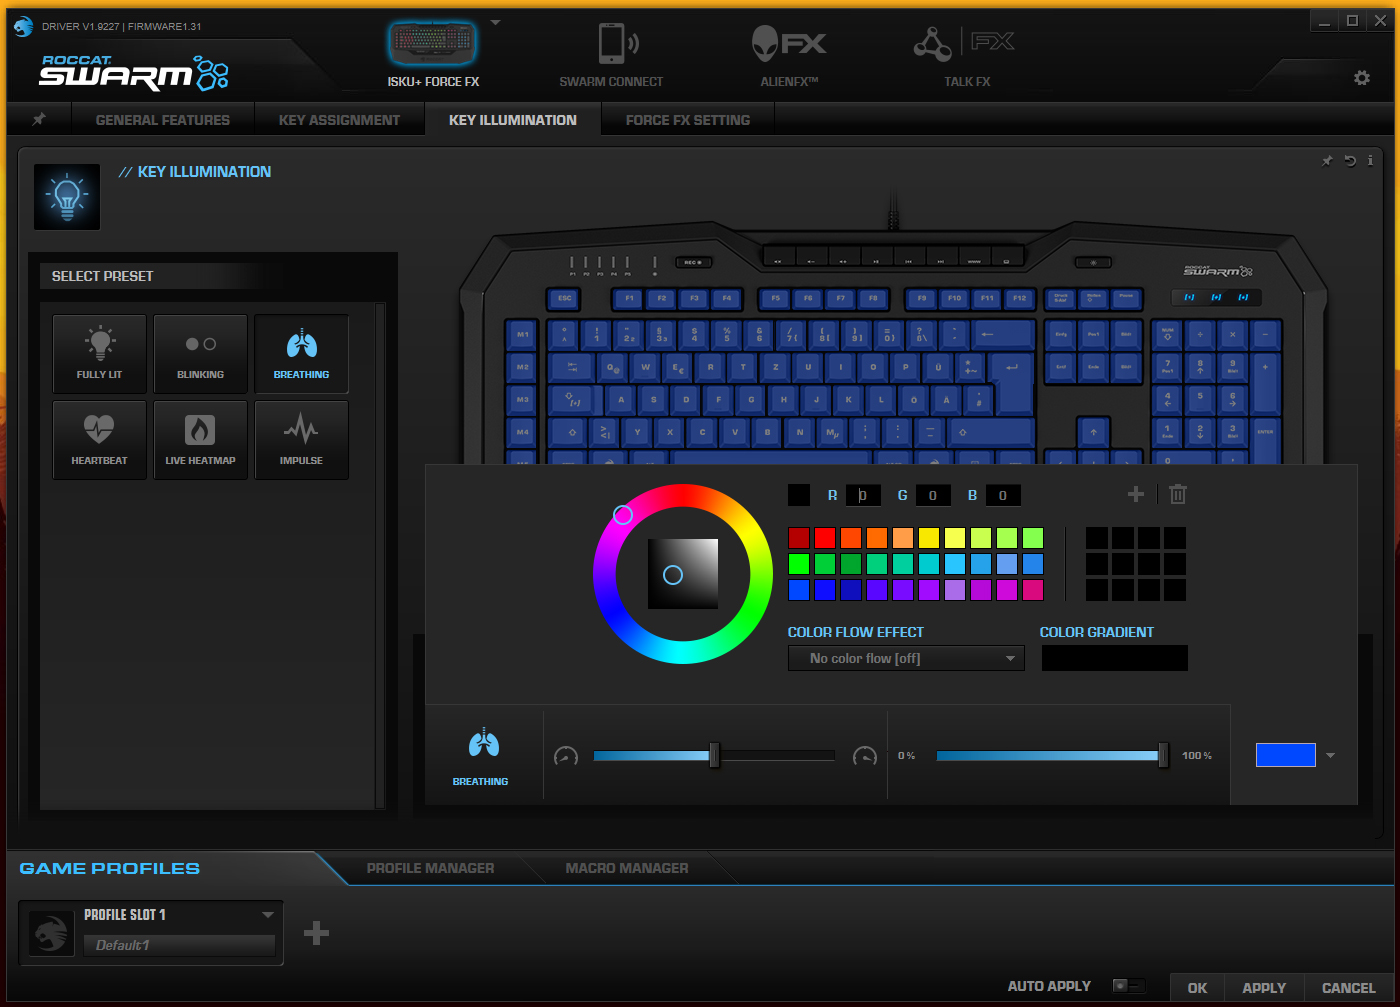Click the Breathing effect button beside the speed slider
Image resolution: width=1400 pixels, height=1007 pixels.
tap(481, 757)
